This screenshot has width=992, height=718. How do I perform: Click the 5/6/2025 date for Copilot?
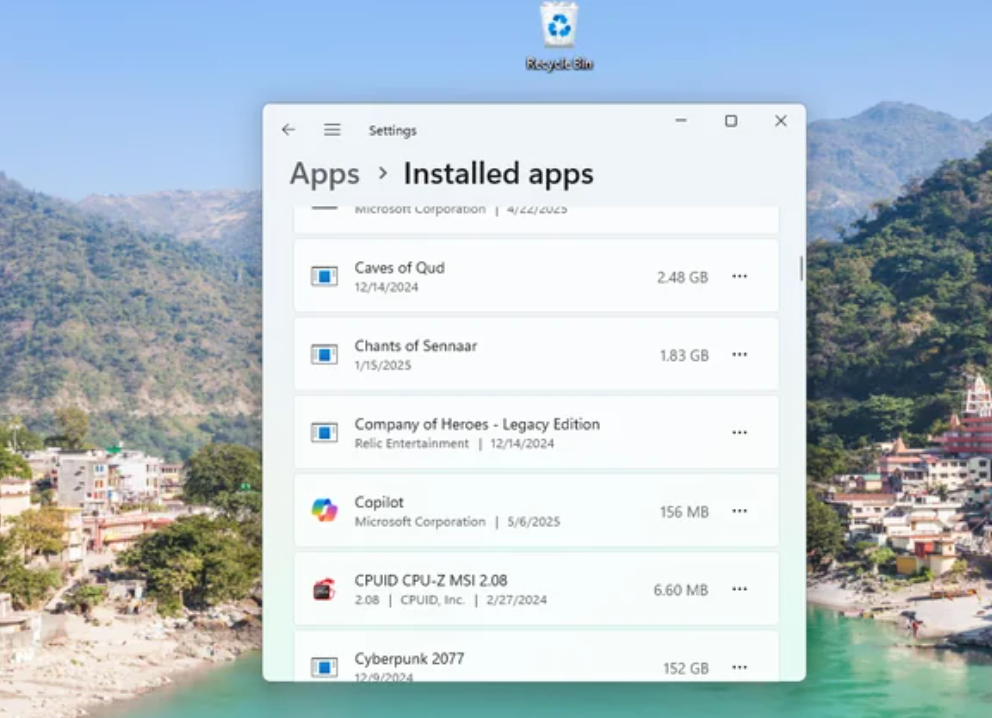(x=533, y=522)
